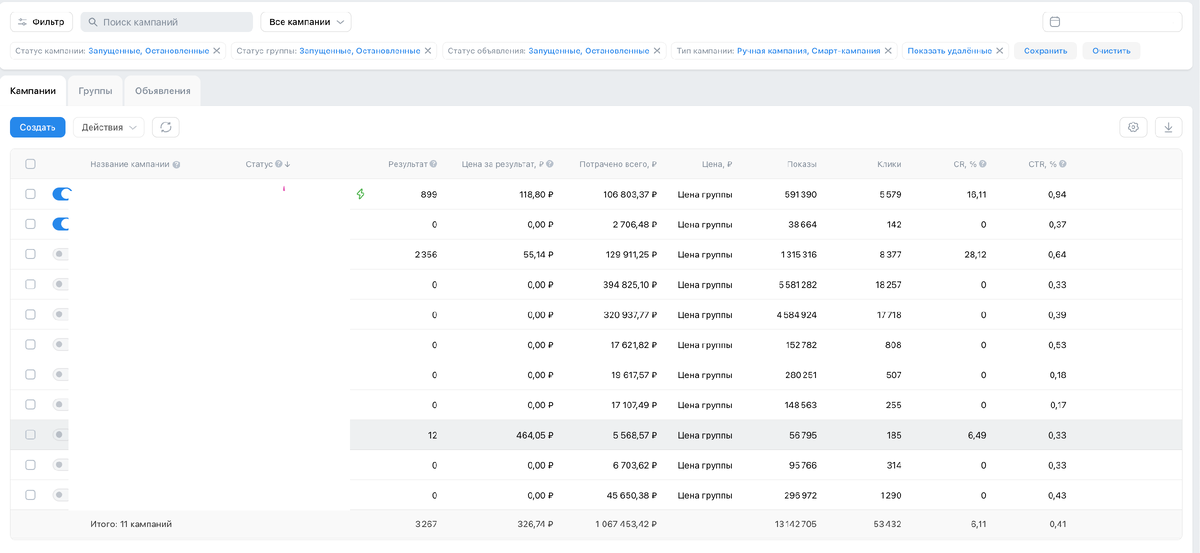
Task: Click the 0,94 CTR value
Action: click(x=1056, y=194)
